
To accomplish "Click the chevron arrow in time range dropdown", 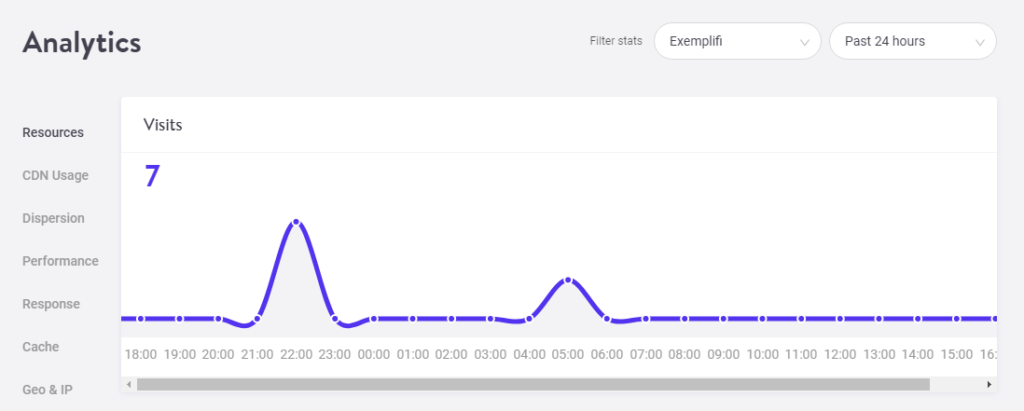I will (x=980, y=42).
